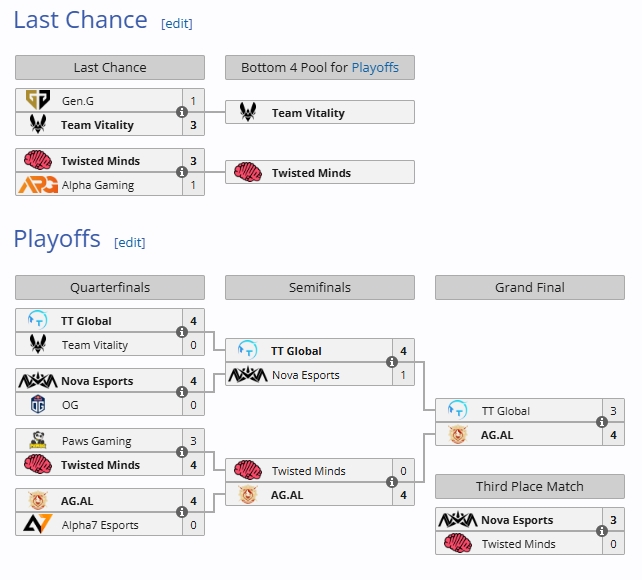Show info for Twisted Minds vs AG.AL semifinal
The height and width of the screenshot is (580, 642).
coord(392,482)
